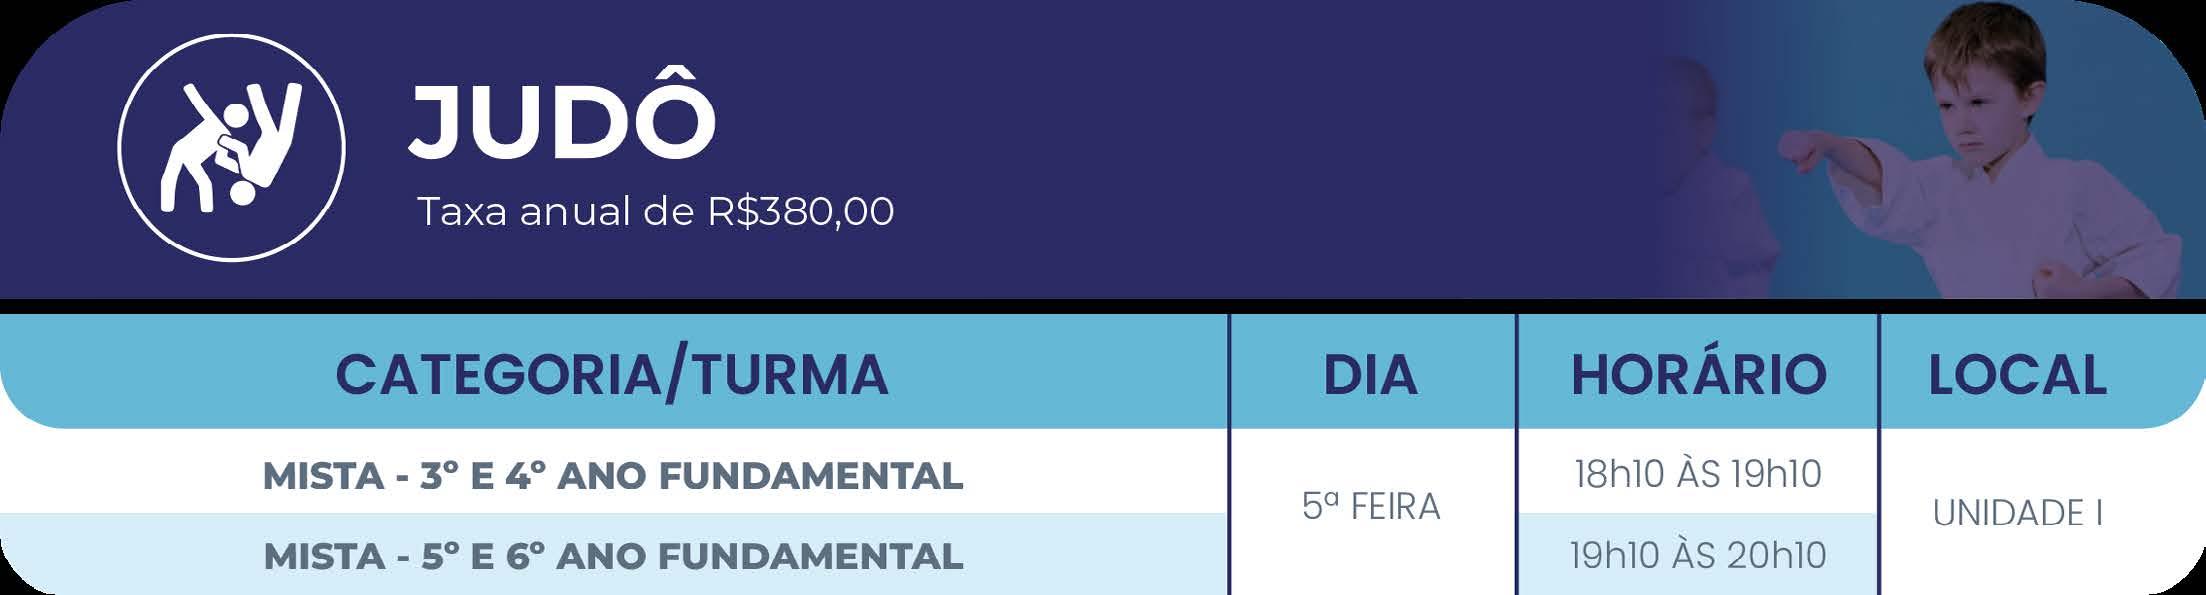The height and width of the screenshot is (595, 2206).
Task: Click the CATEGORIA/TURMA column header
Action: pos(612,374)
